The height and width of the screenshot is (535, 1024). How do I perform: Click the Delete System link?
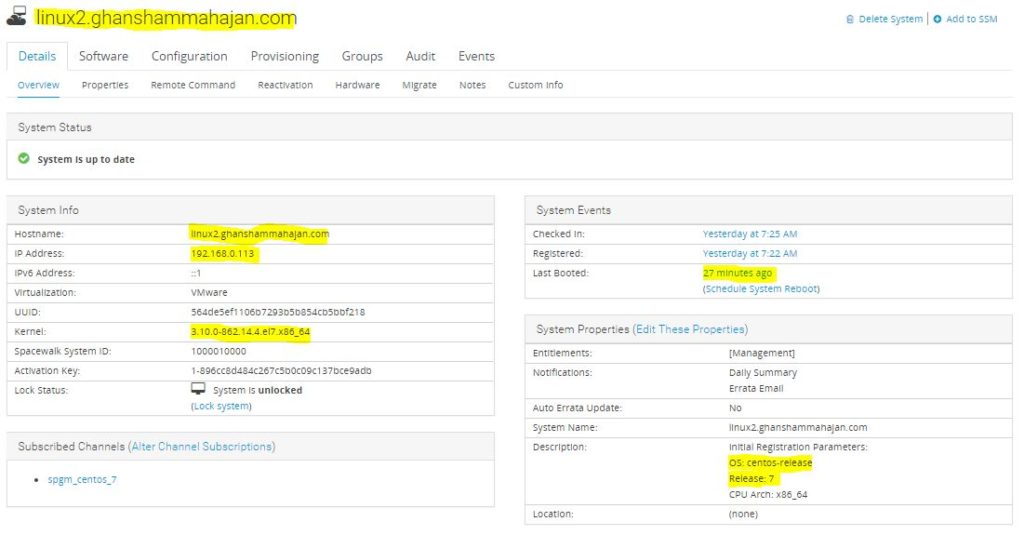click(x=890, y=19)
